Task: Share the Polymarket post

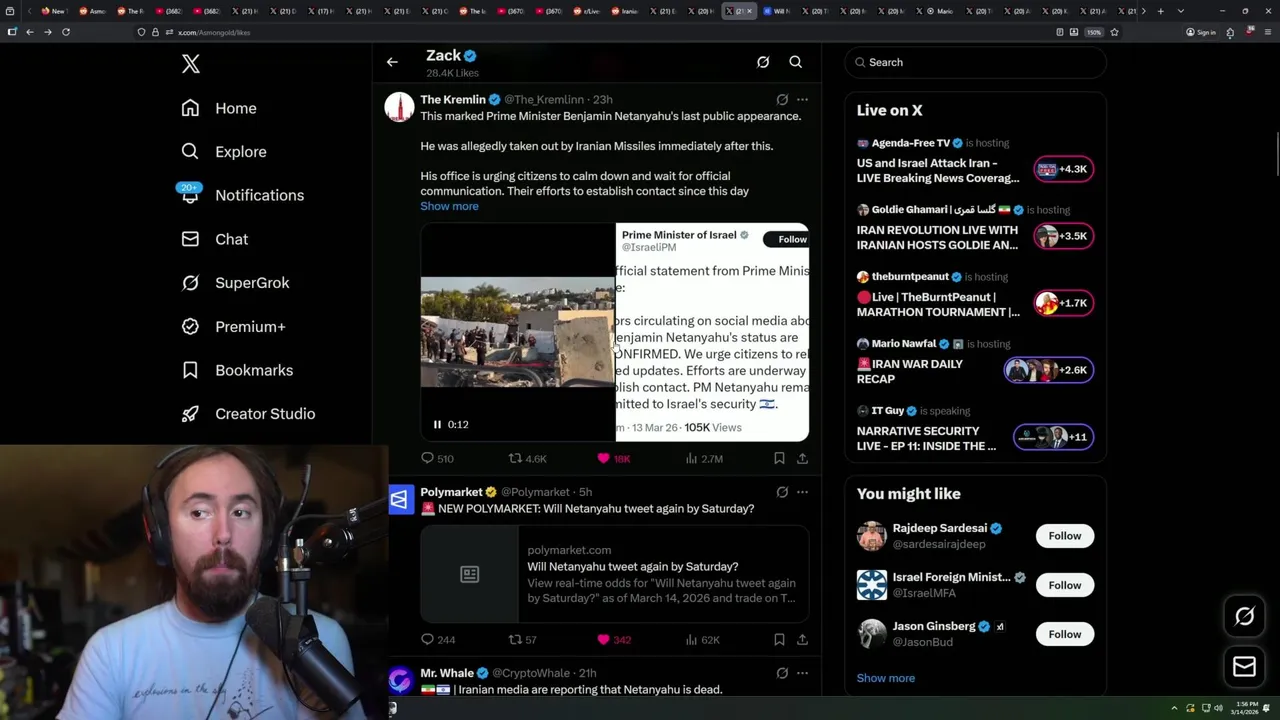Action: click(x=802, y=639)
